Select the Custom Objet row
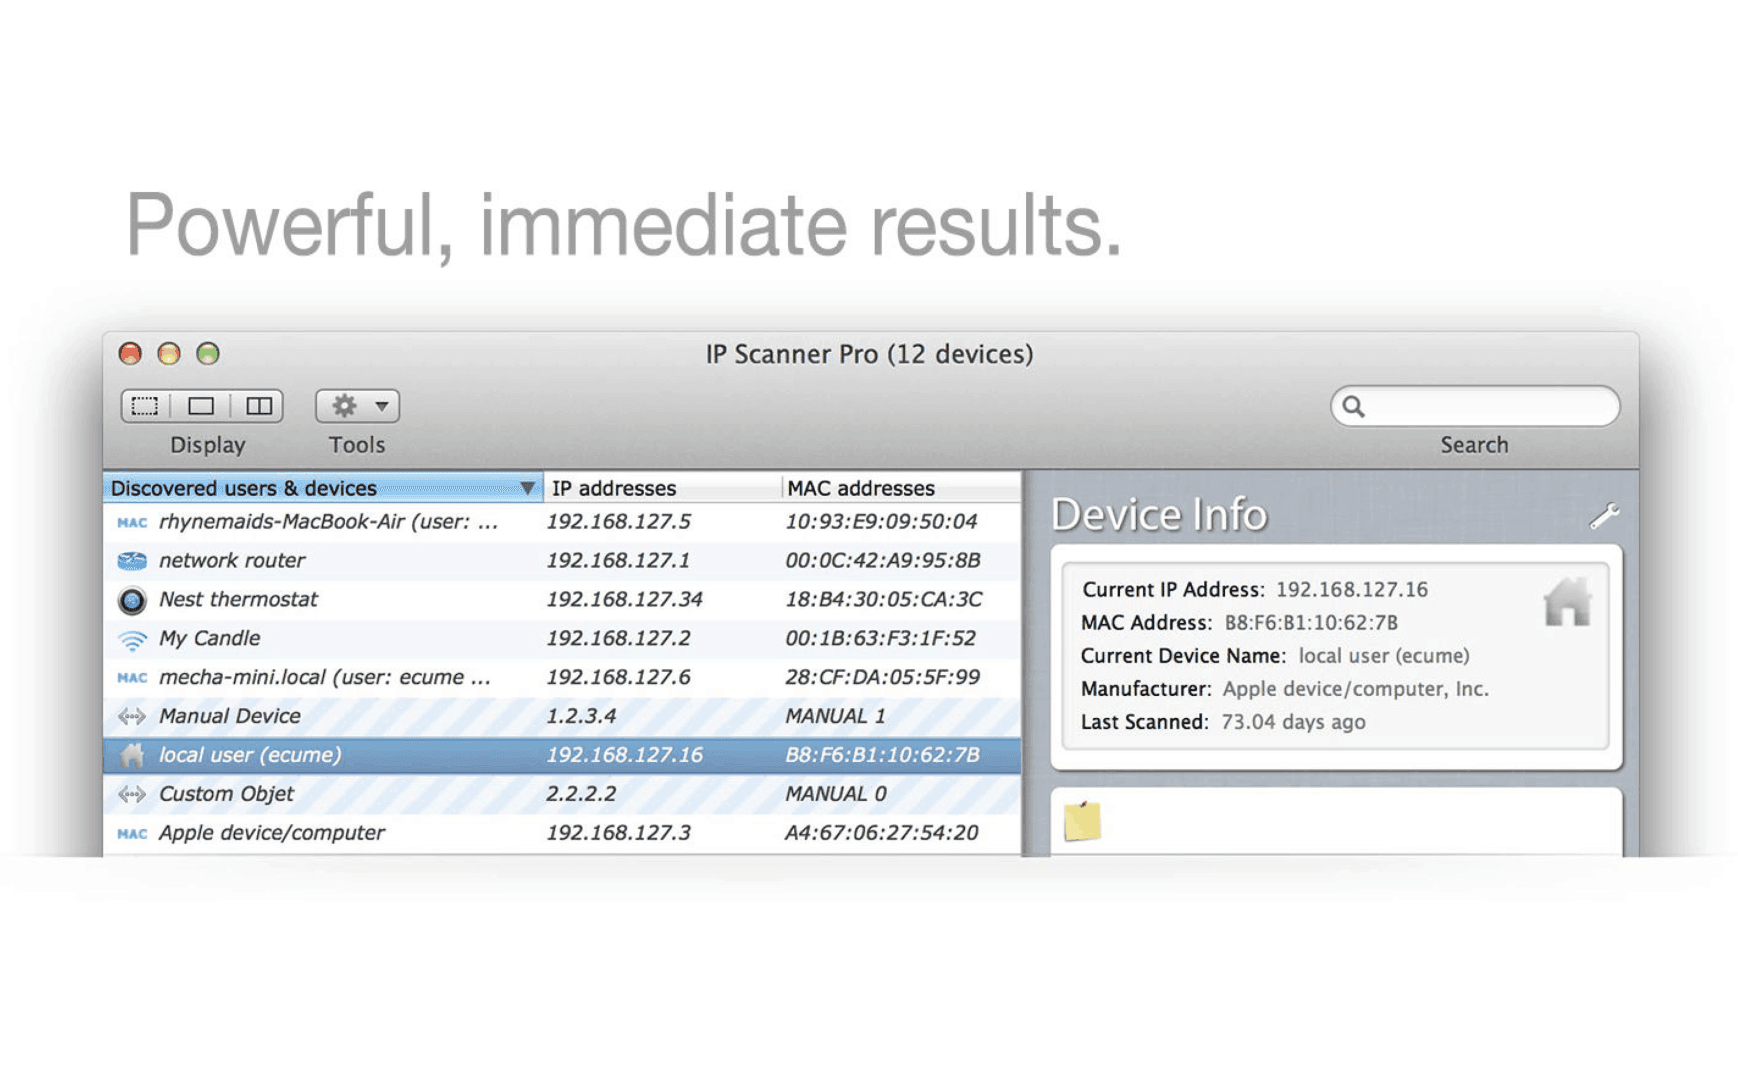1738x1084 pixels. tap(562, 794)
